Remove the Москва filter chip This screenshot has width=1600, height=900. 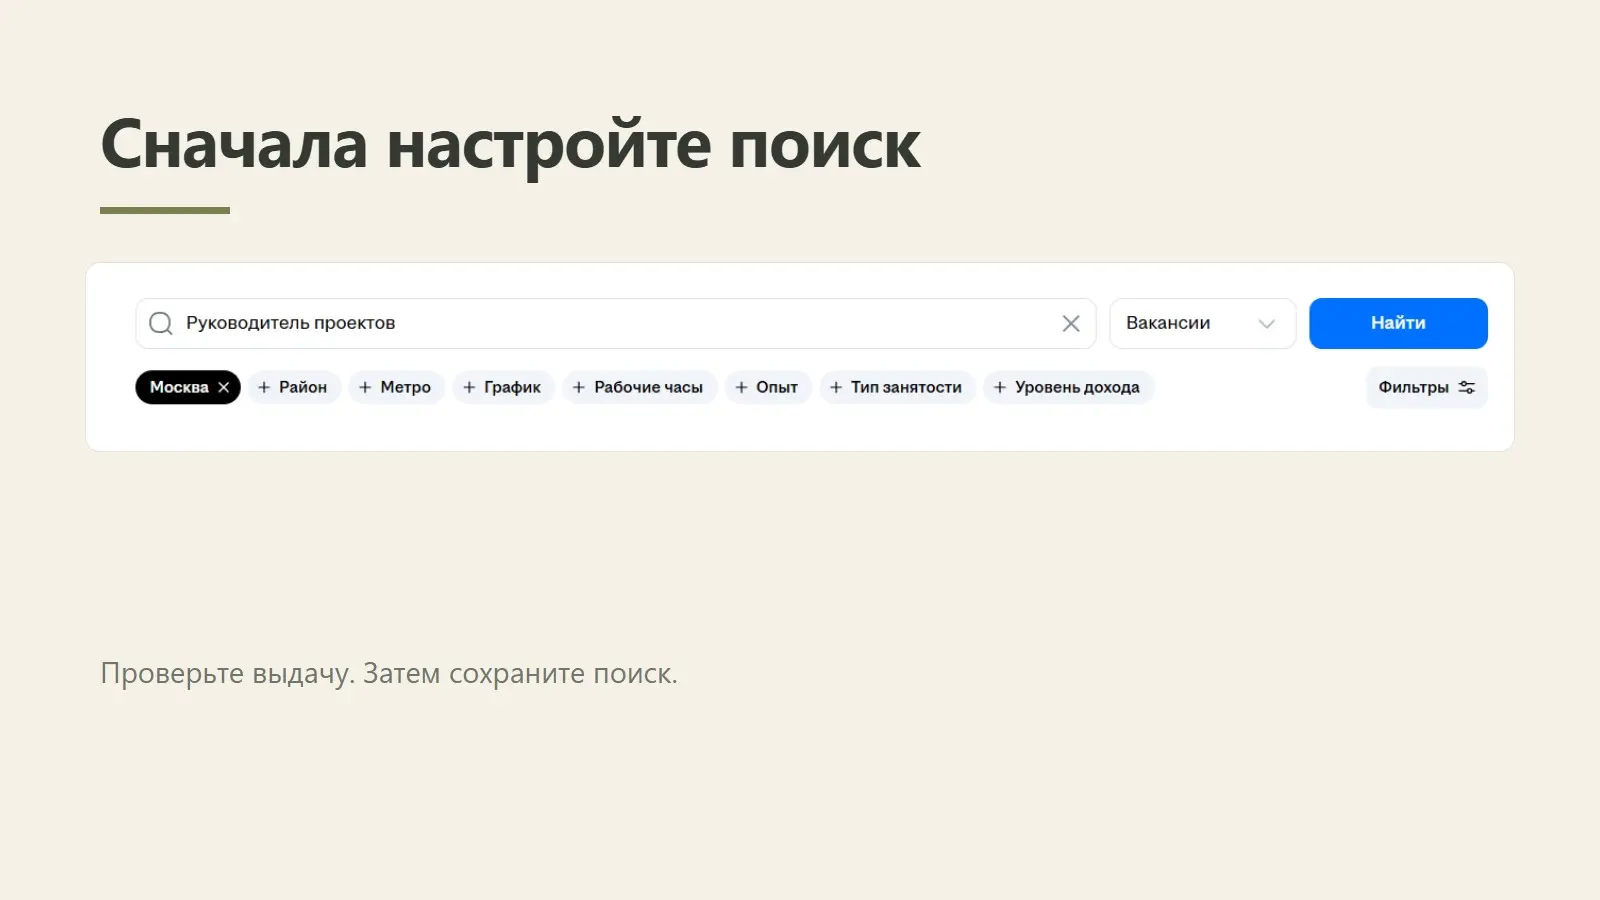pyautogui.click(x=223, y=387)
